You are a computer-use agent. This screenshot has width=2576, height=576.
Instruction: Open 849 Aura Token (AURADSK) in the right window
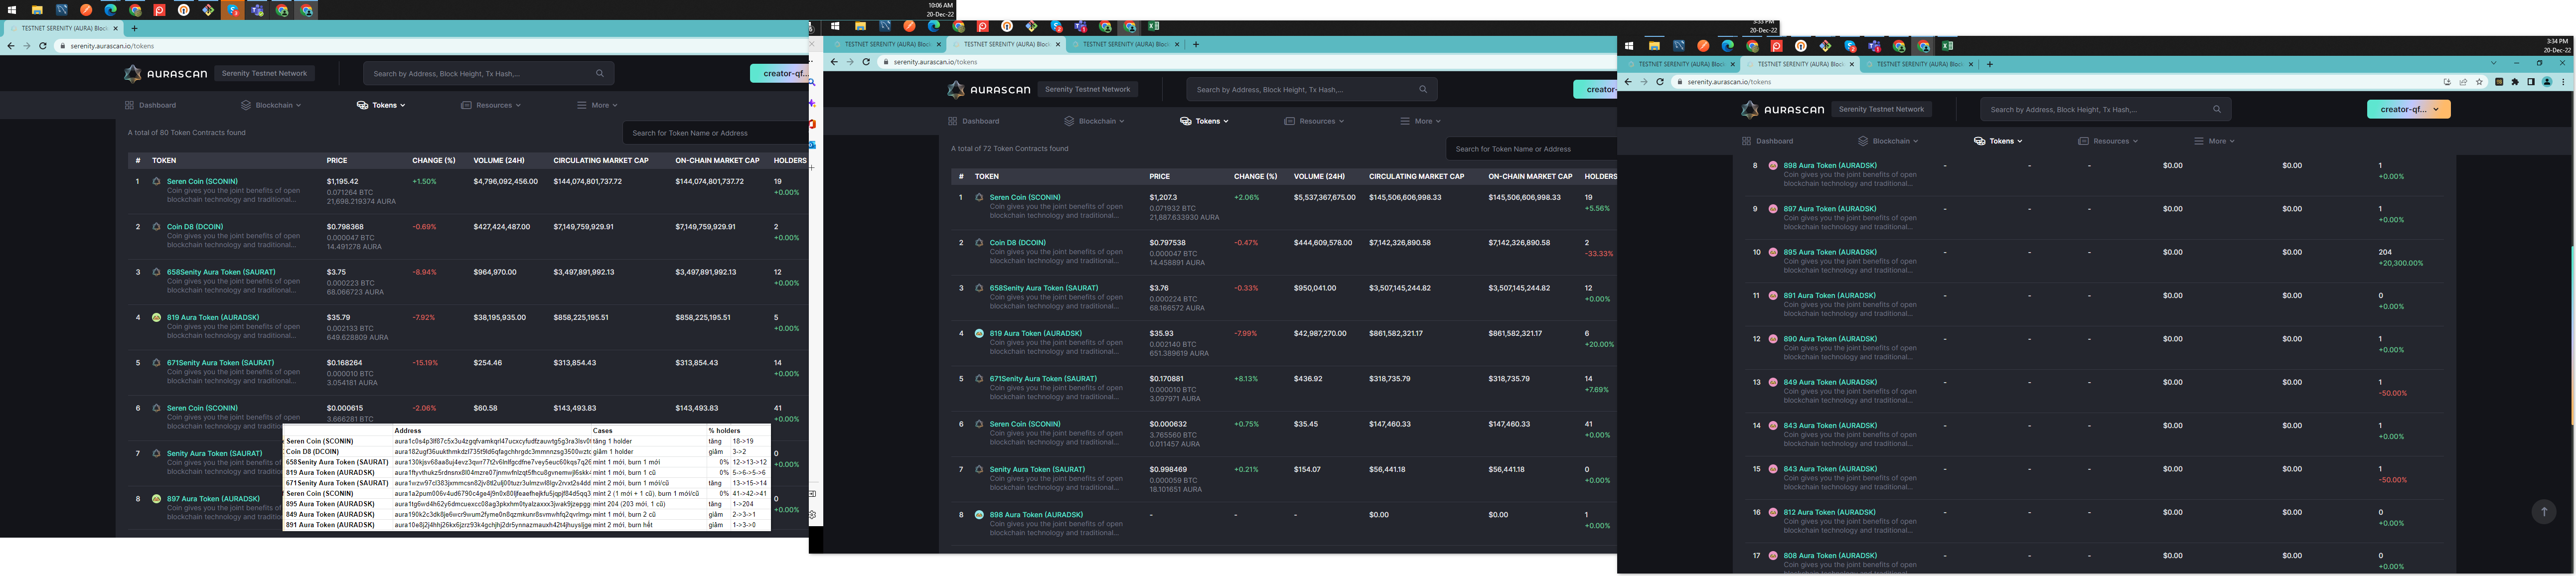click(x=1830, y=382)
